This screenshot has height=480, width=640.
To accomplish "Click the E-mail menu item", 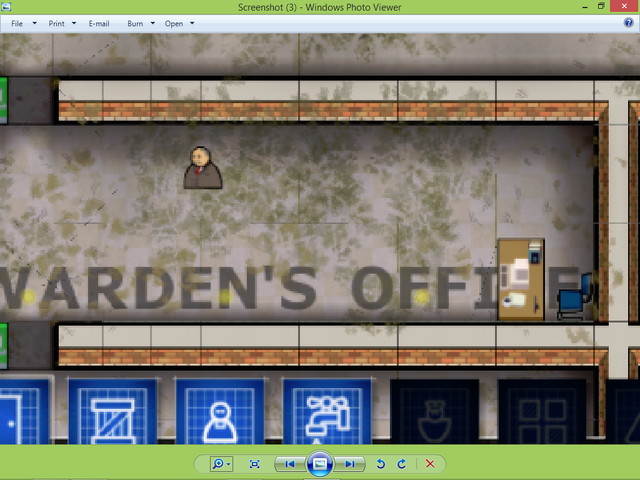I will [99, 24].
